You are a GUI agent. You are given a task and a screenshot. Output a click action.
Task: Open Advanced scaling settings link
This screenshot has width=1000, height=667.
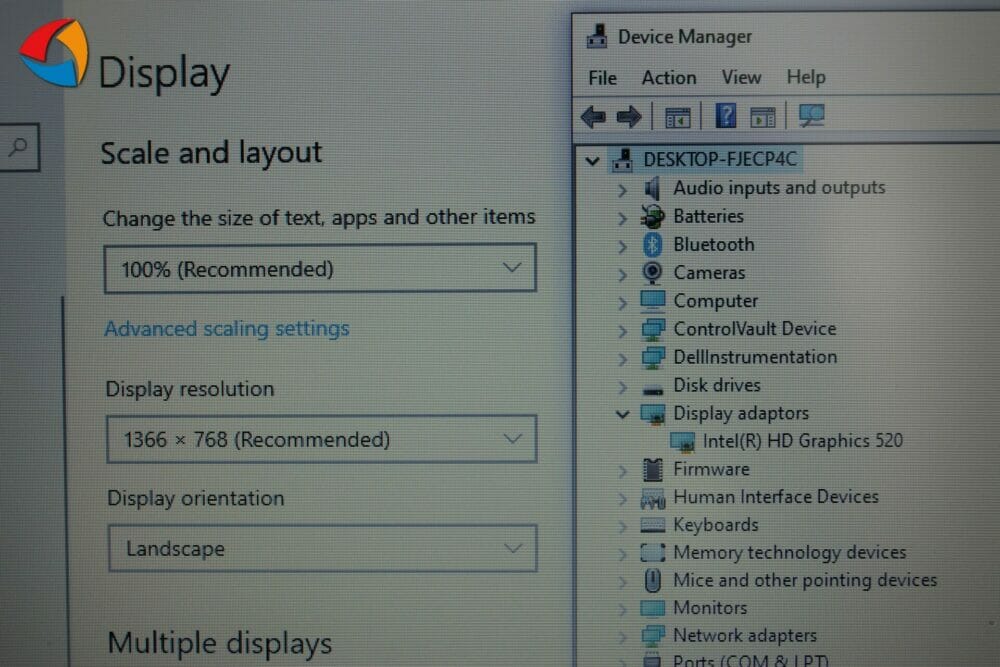click(226, 328)
